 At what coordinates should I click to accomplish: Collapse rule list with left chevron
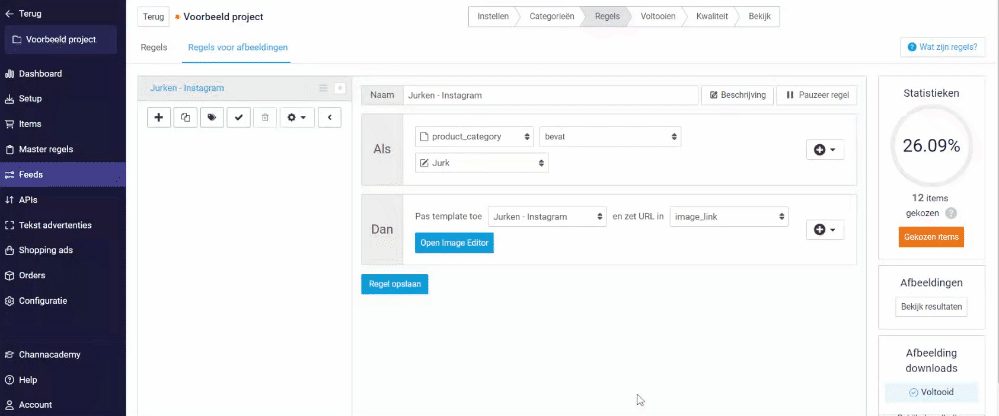329,117
